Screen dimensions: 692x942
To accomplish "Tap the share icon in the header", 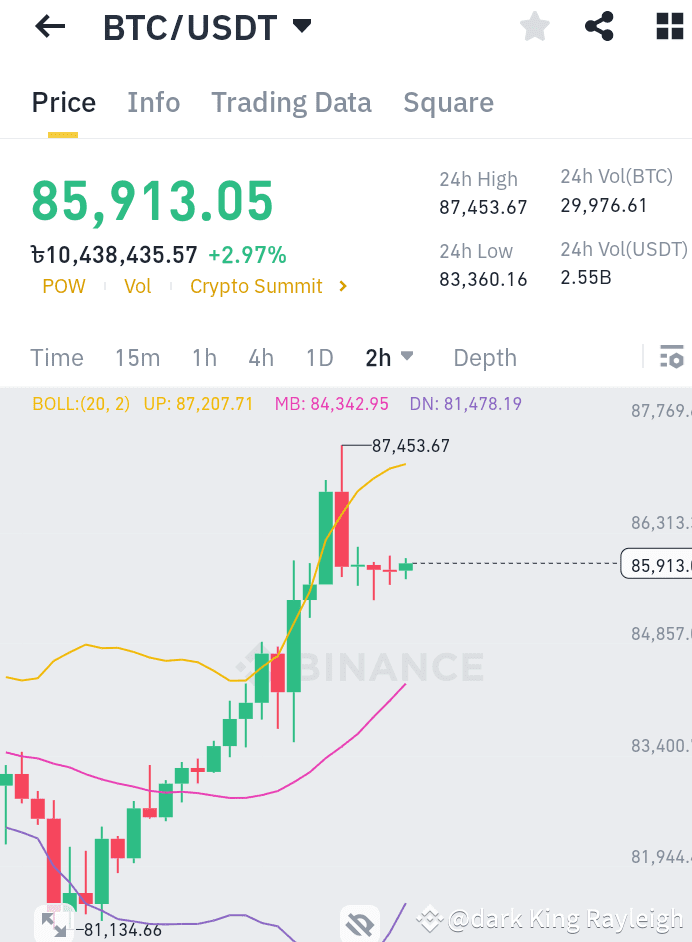I will click(599, 26).
